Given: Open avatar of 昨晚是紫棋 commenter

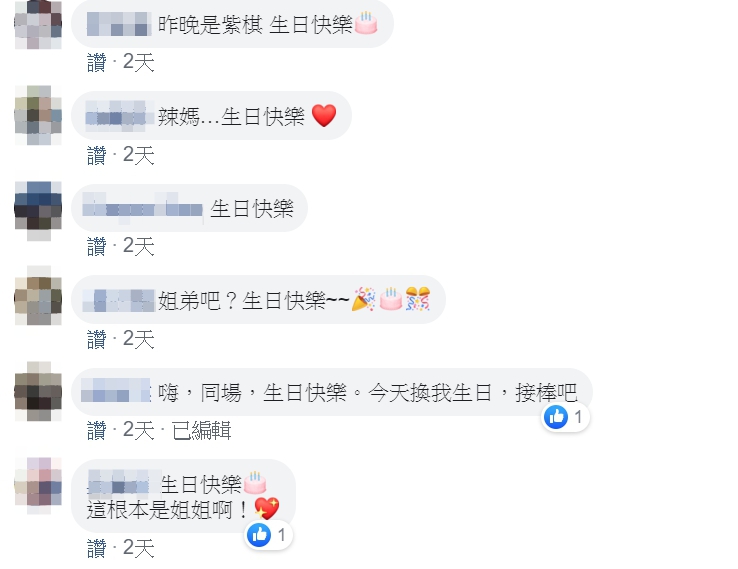Looking at the screenshot, I should pos(38,24).
